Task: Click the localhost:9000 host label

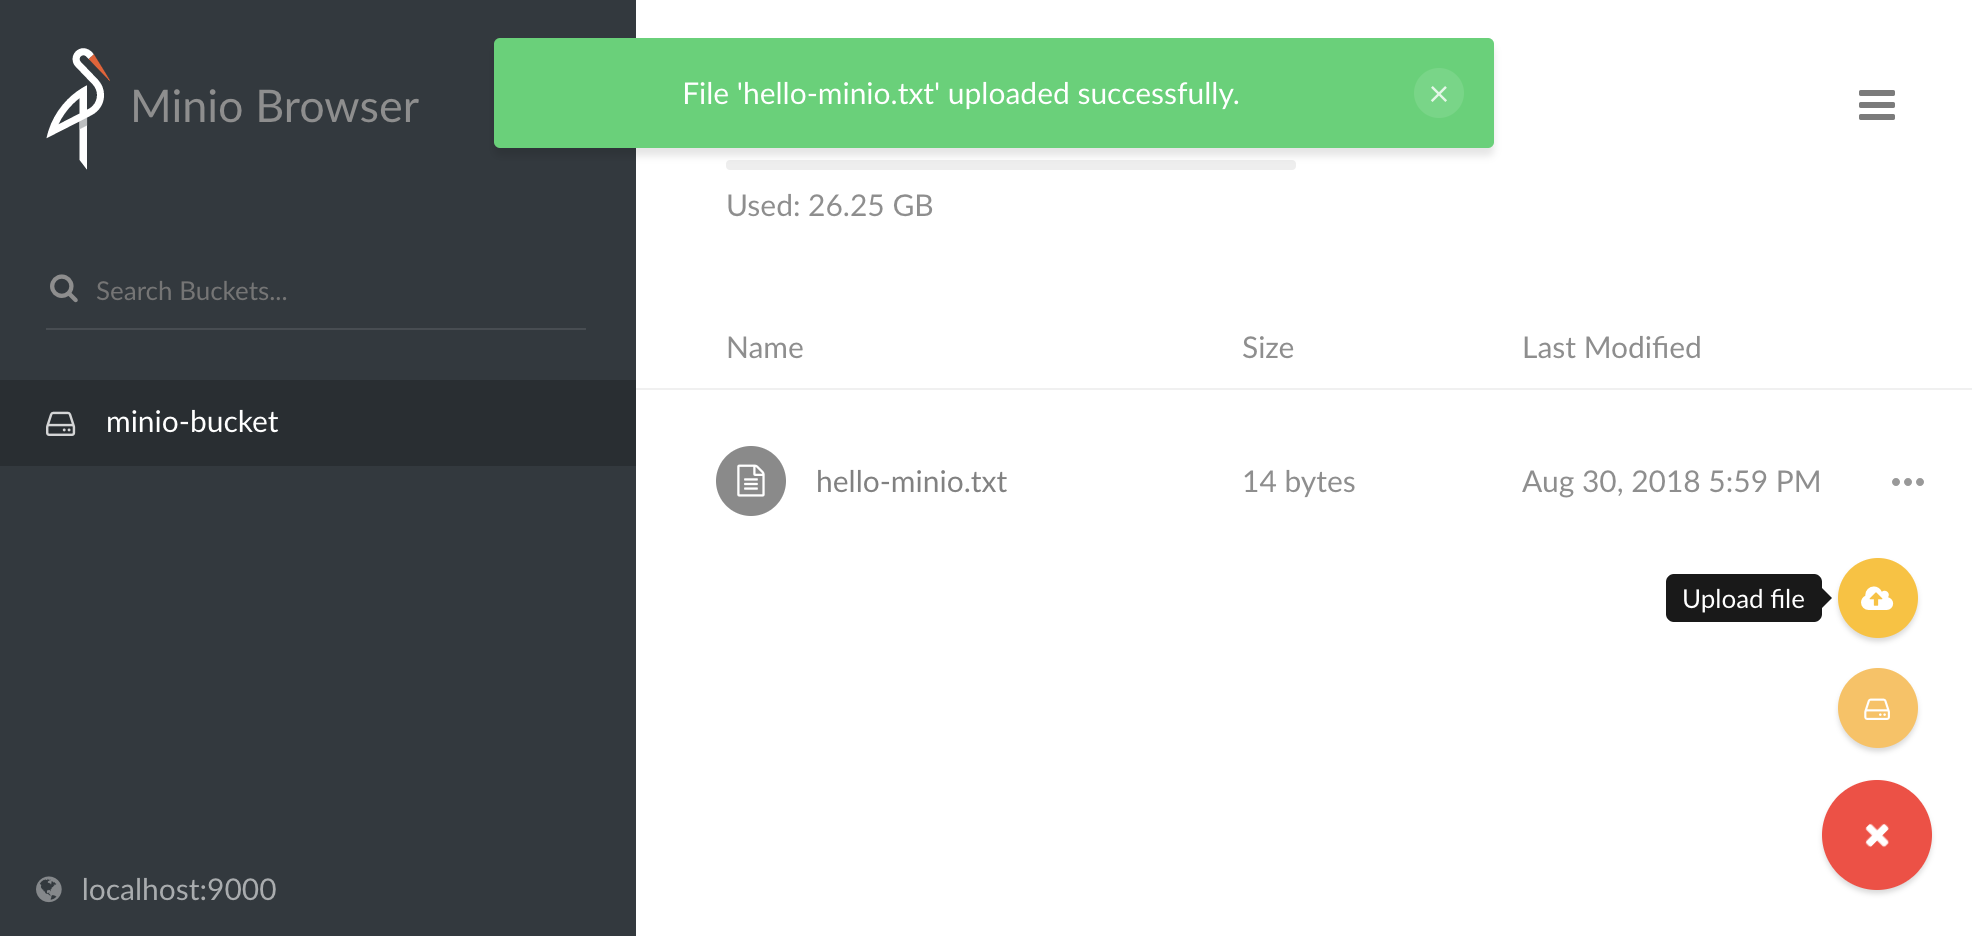Action: click(179, 889)
